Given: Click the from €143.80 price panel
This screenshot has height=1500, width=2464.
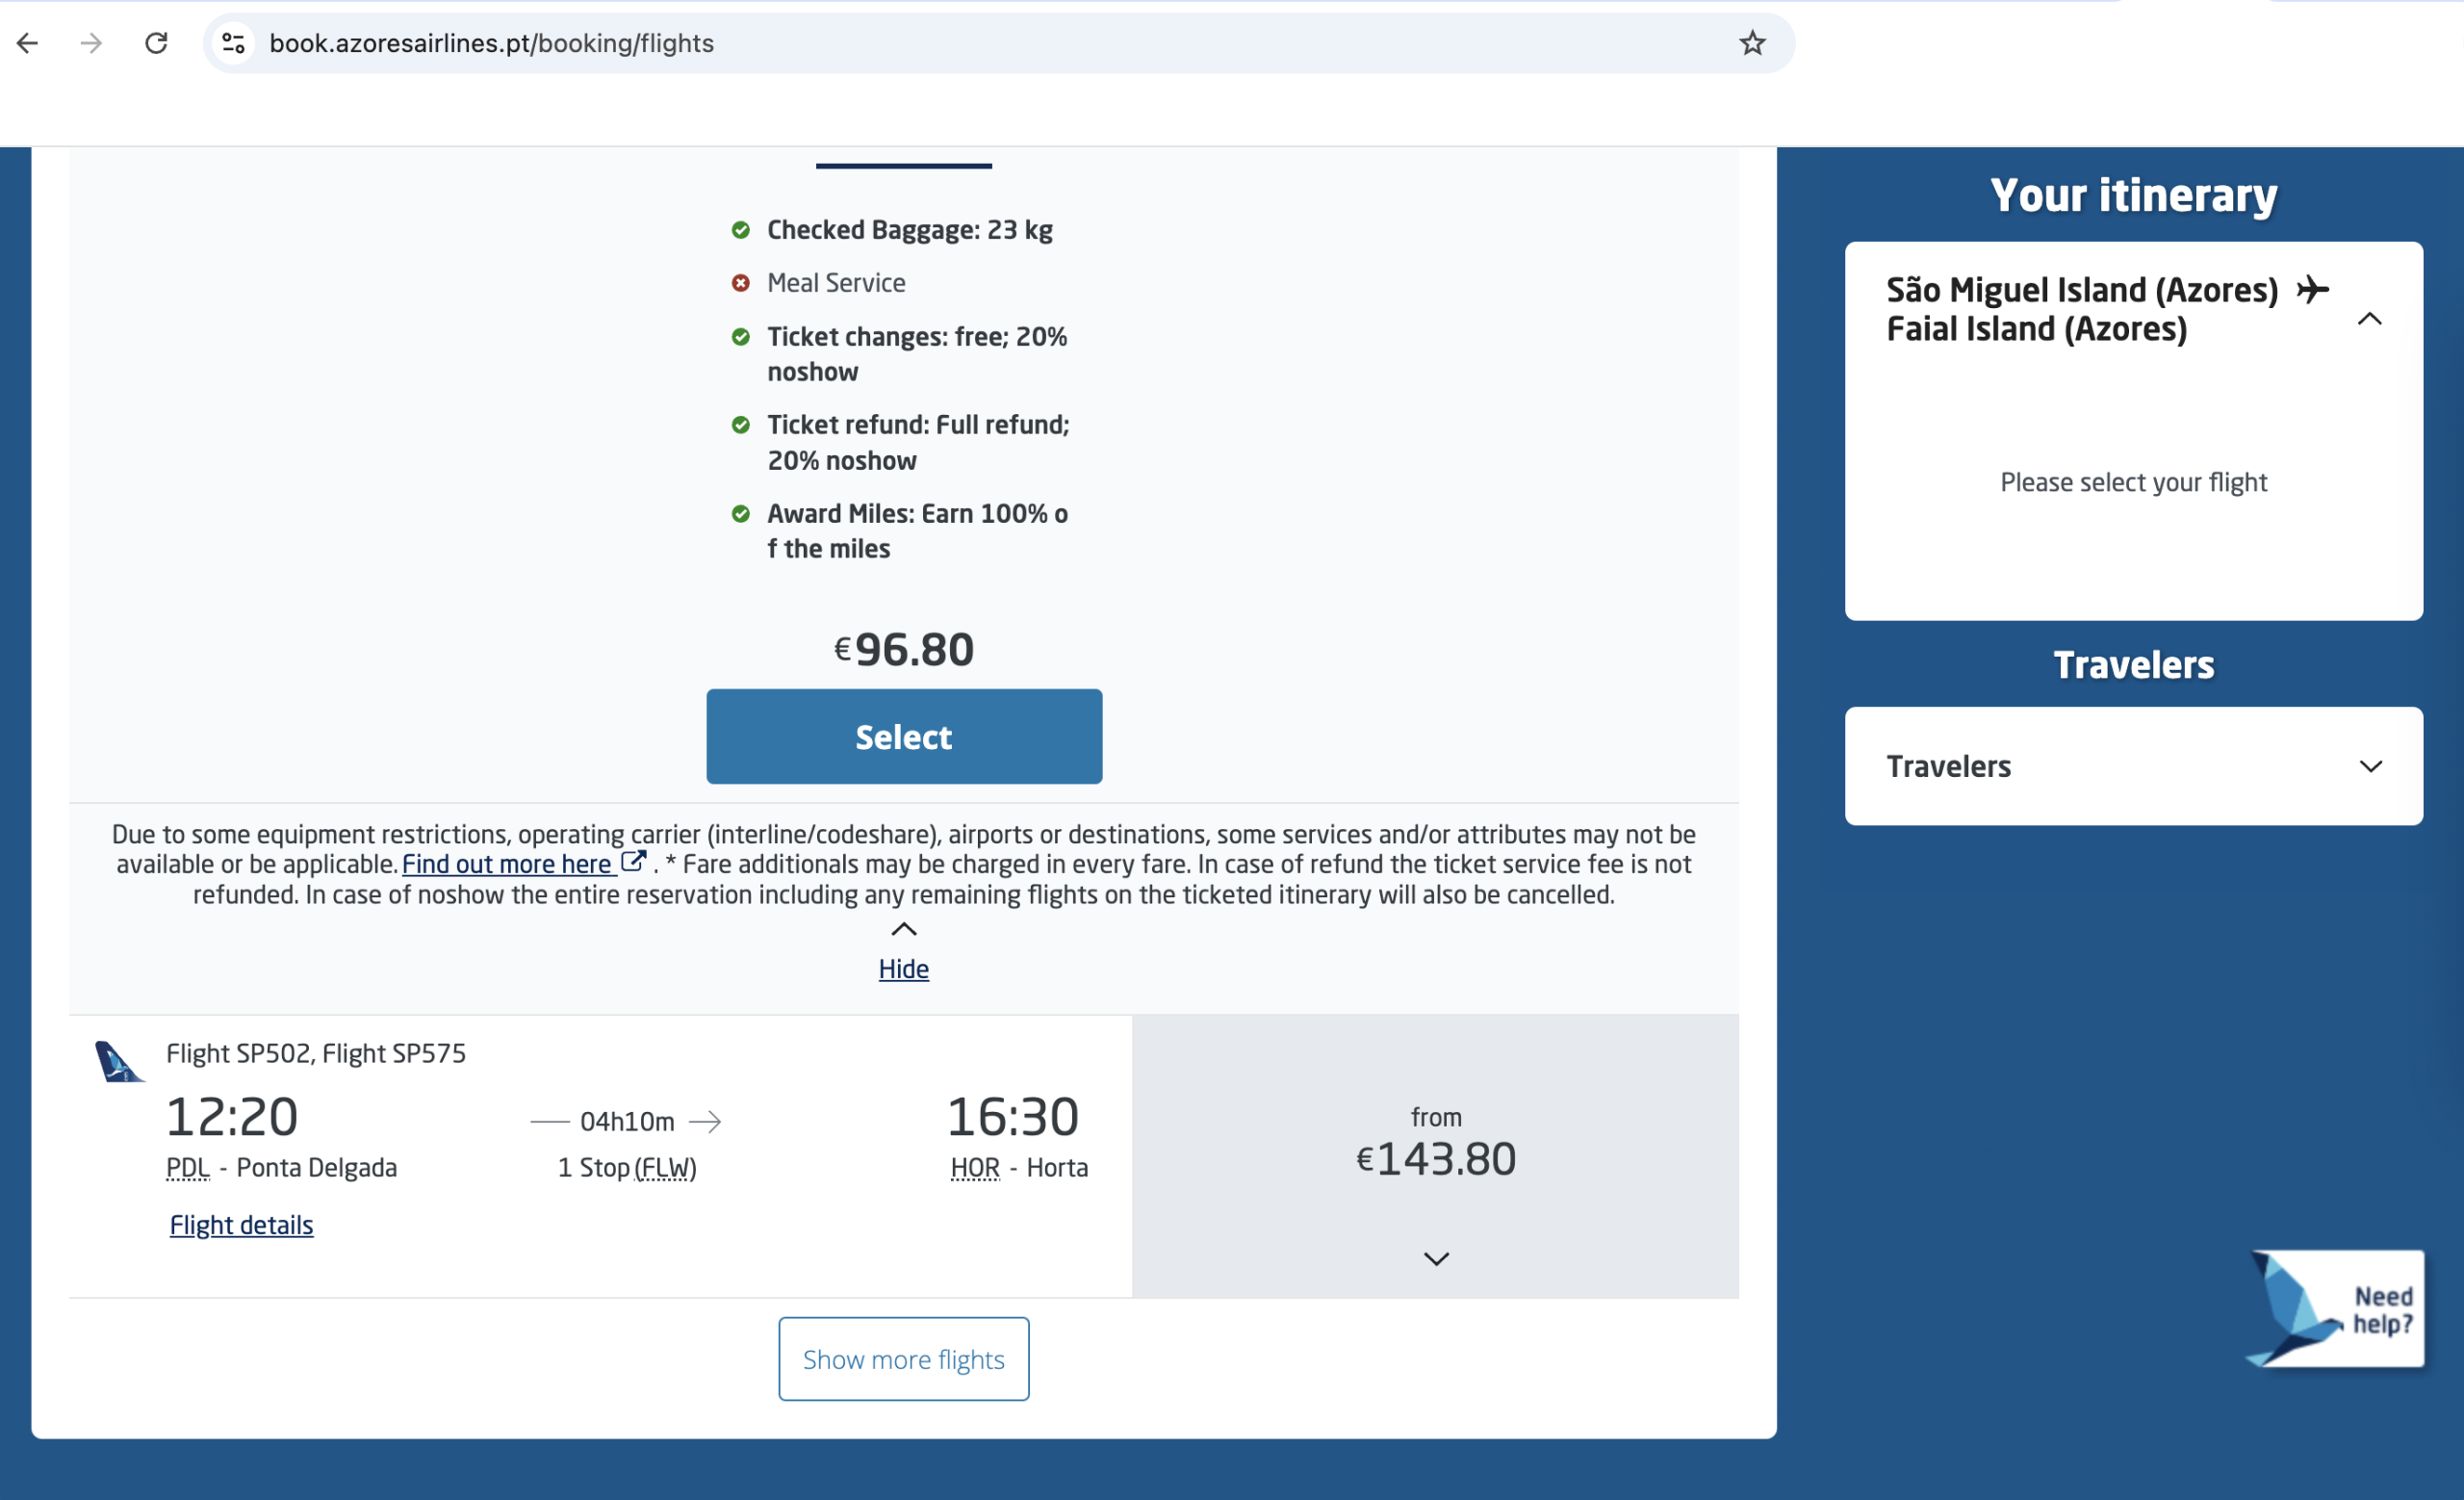Looking at the screenshot, I should pos(1435,1156).
